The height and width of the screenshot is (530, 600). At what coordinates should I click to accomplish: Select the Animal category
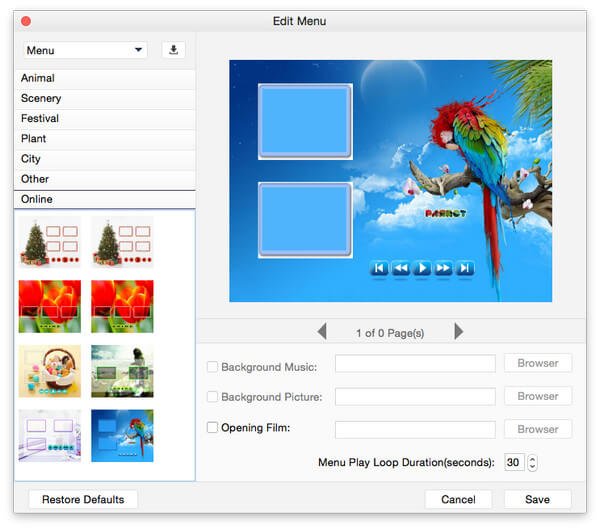point(104,78)
